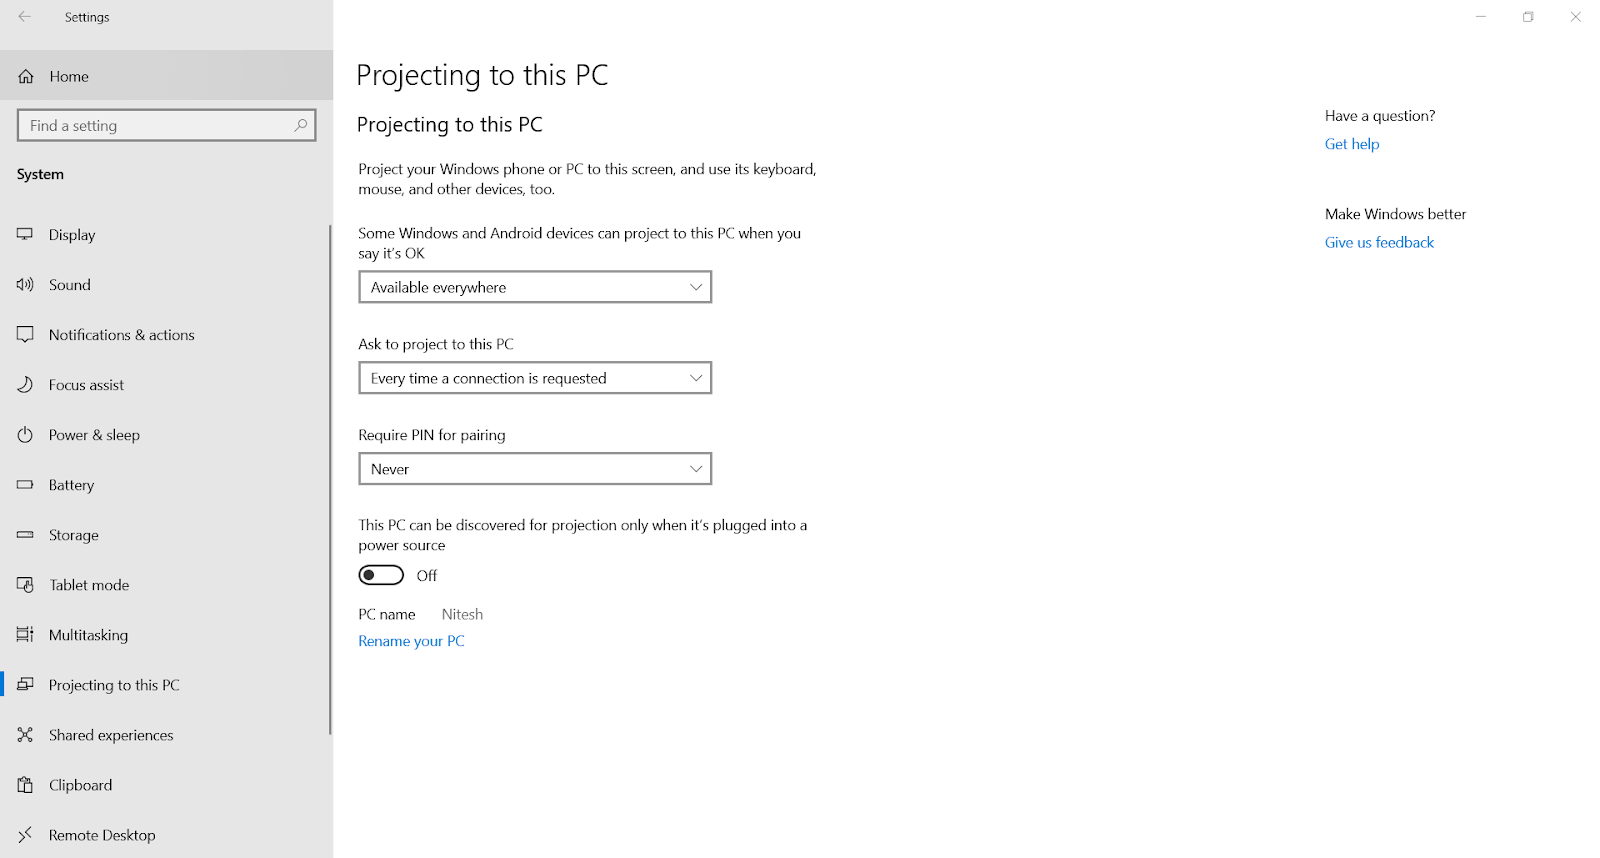Go back using the back arrow
This screenshot has height=858, width=1600.
25,17
